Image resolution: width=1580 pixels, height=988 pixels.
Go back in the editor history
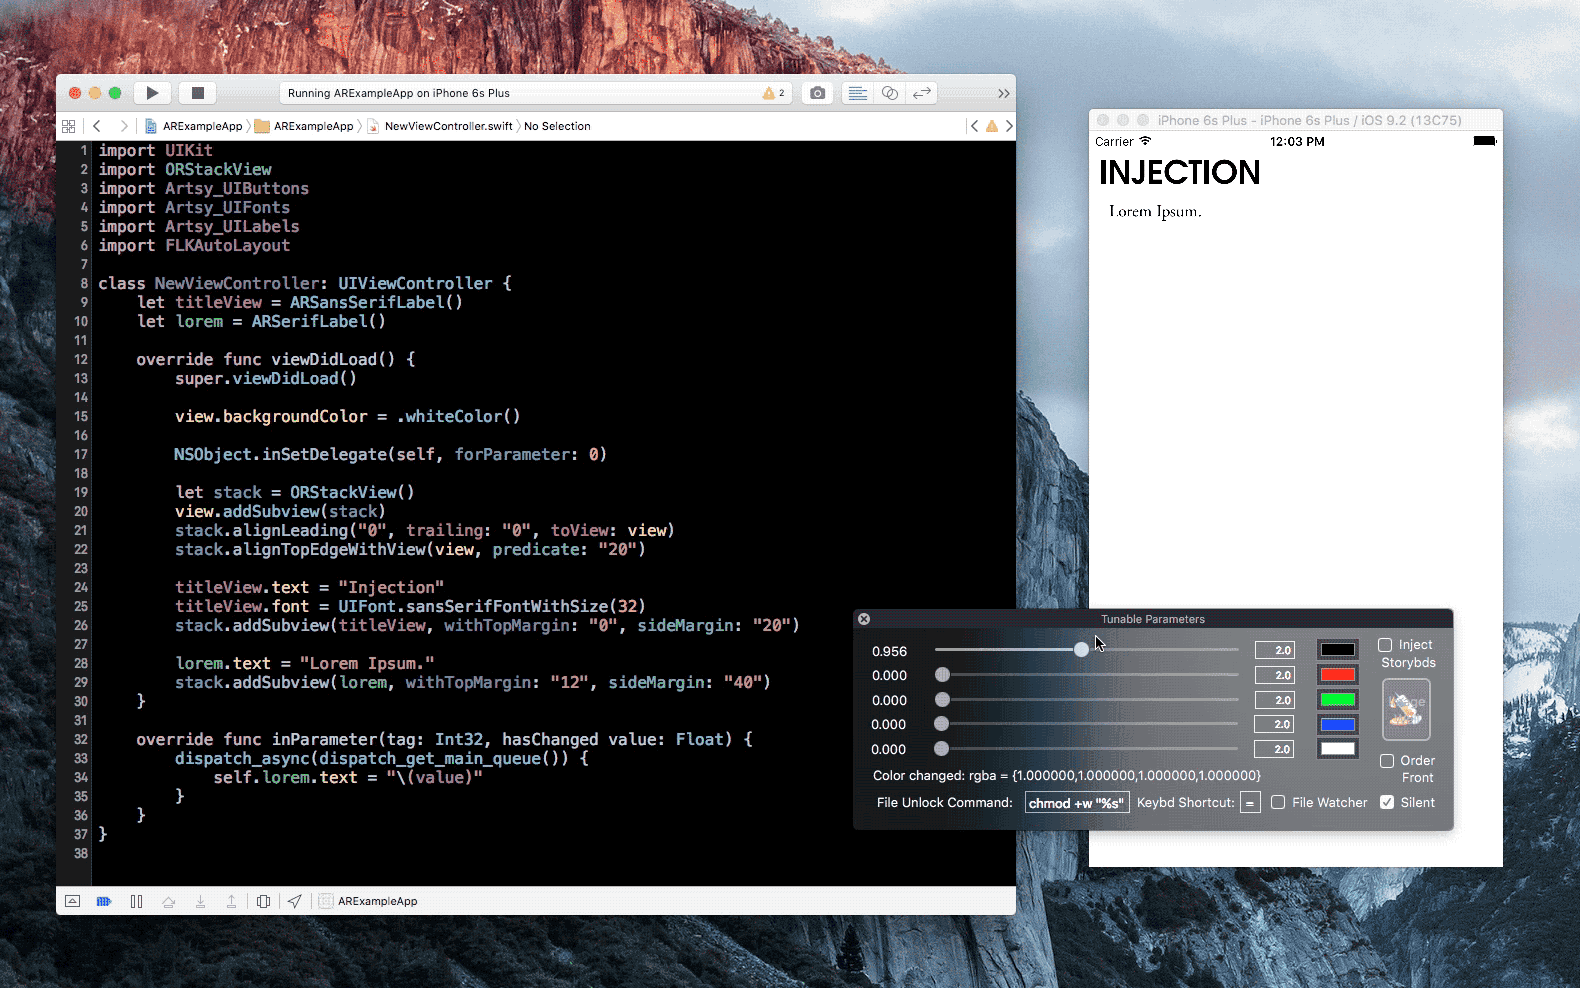97,126
